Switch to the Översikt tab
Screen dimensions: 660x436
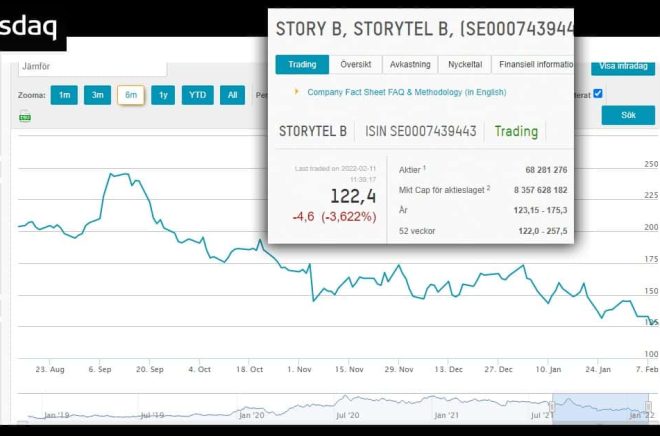356,64
